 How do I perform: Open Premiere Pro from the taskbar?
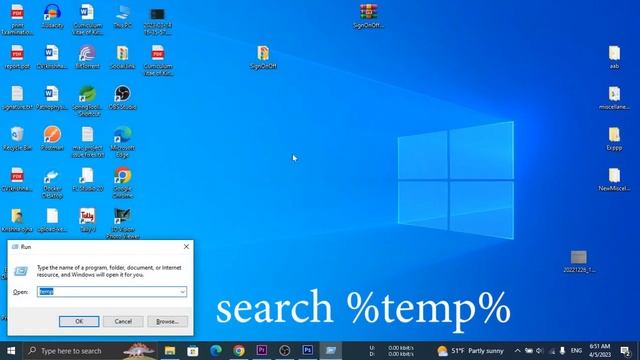[262, 350]
